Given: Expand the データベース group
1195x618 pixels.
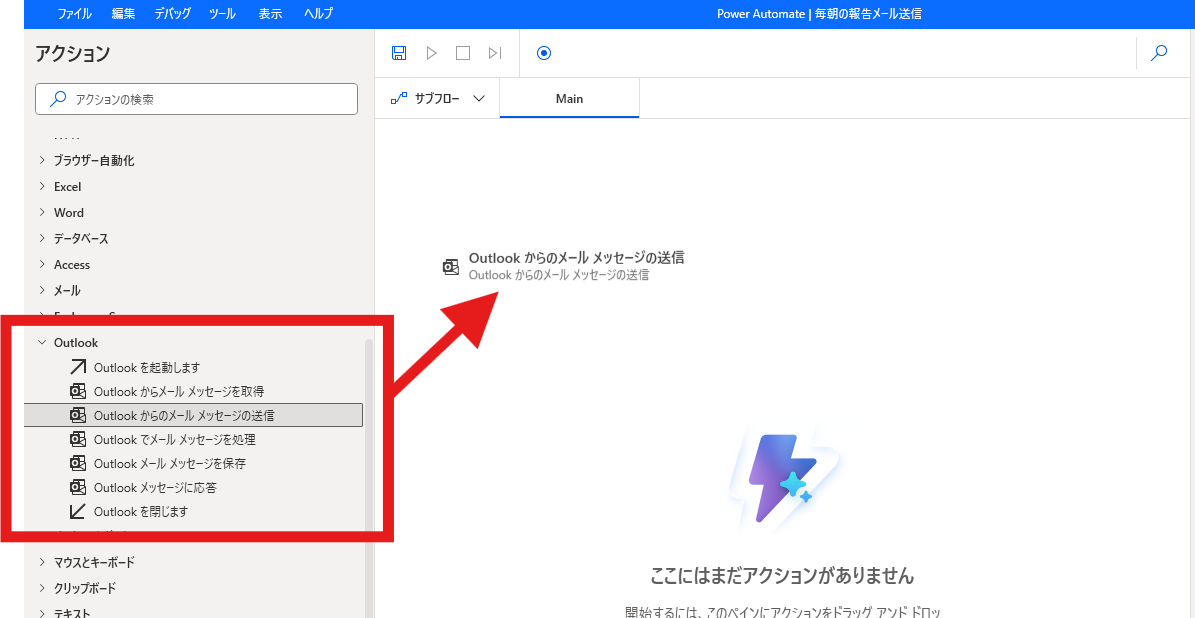Looking at the screenshot, I should click(x=42, y=239).
